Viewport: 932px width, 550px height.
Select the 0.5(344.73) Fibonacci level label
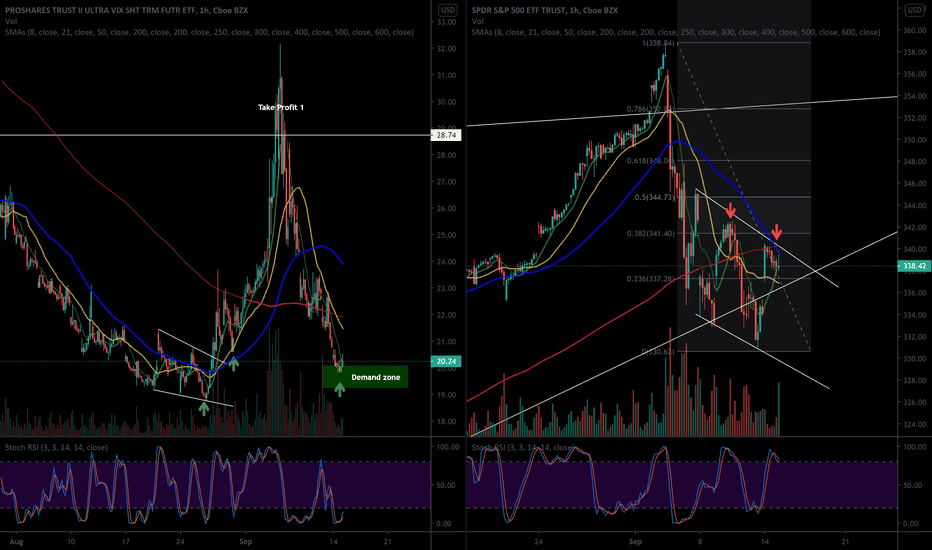point(654,197)
